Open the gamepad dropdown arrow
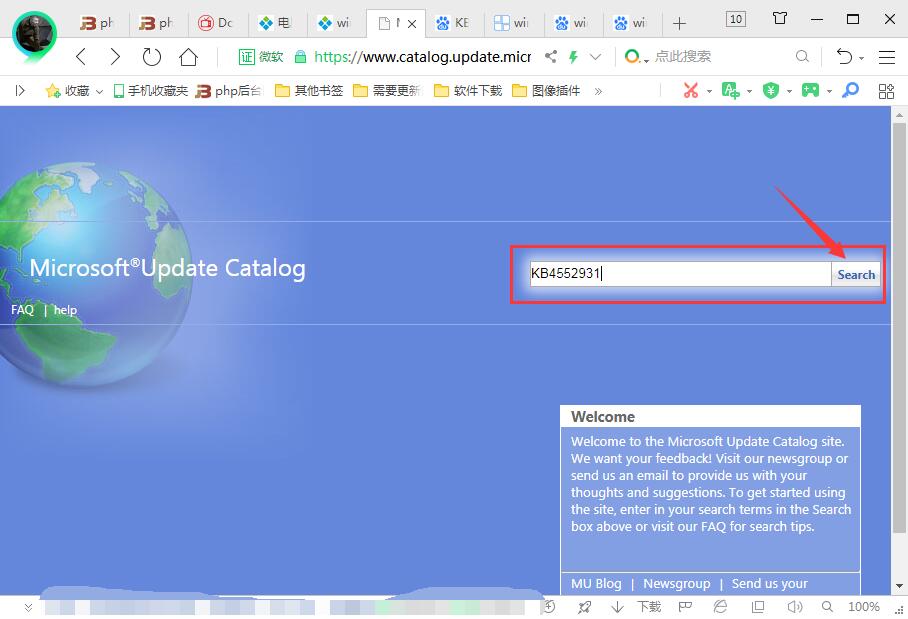 [829, 91]
